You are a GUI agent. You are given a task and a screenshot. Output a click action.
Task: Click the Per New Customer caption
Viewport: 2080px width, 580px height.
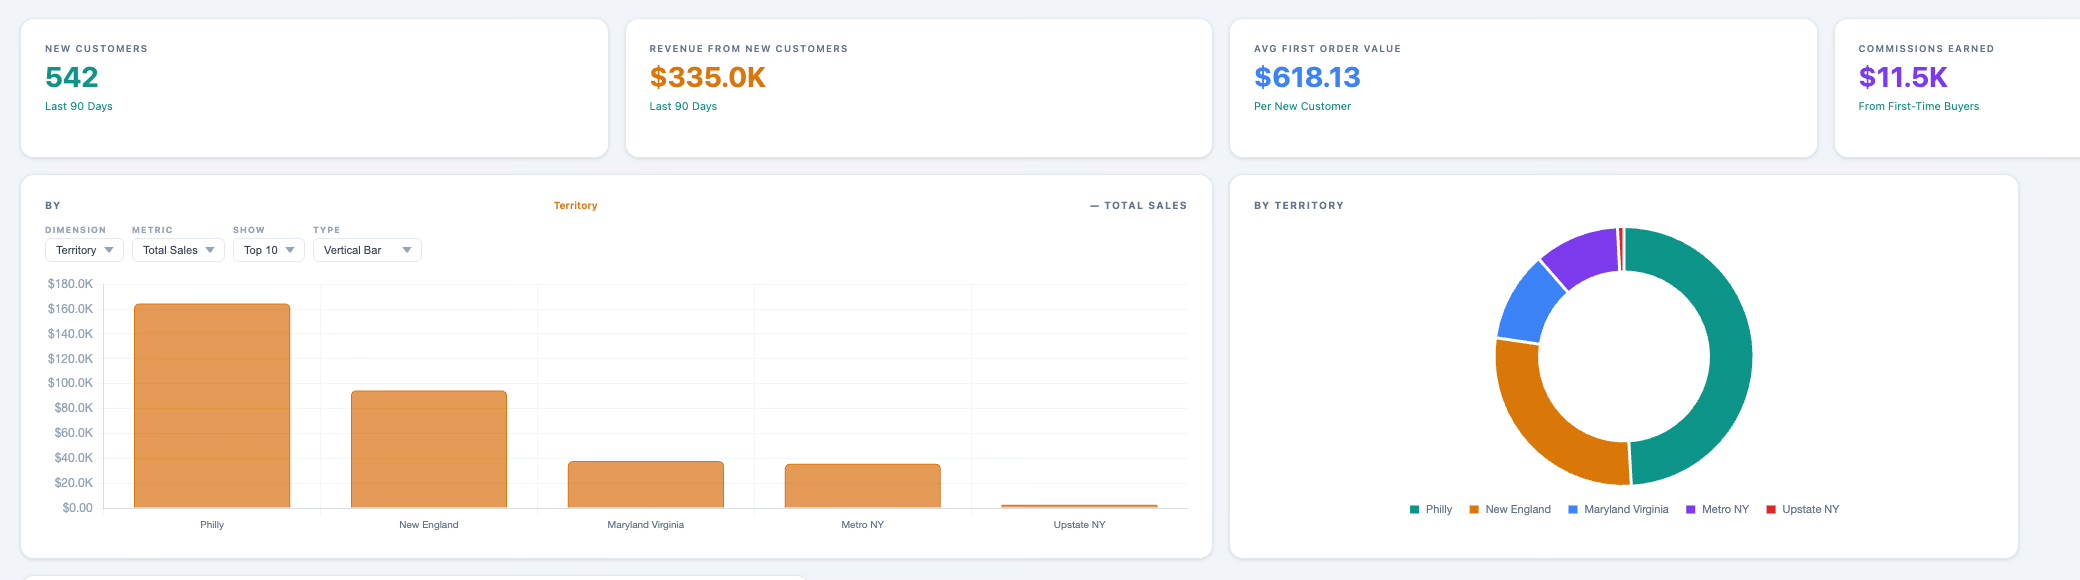click(x=1302, y=106)
